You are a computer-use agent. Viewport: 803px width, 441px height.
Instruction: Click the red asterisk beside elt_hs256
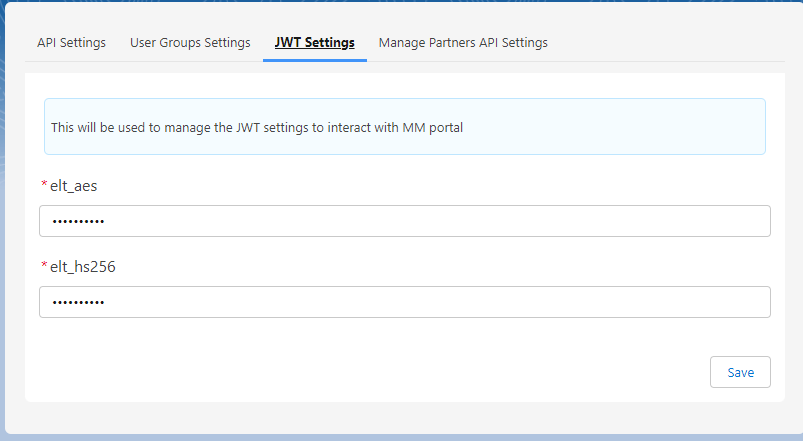(44, 264)
